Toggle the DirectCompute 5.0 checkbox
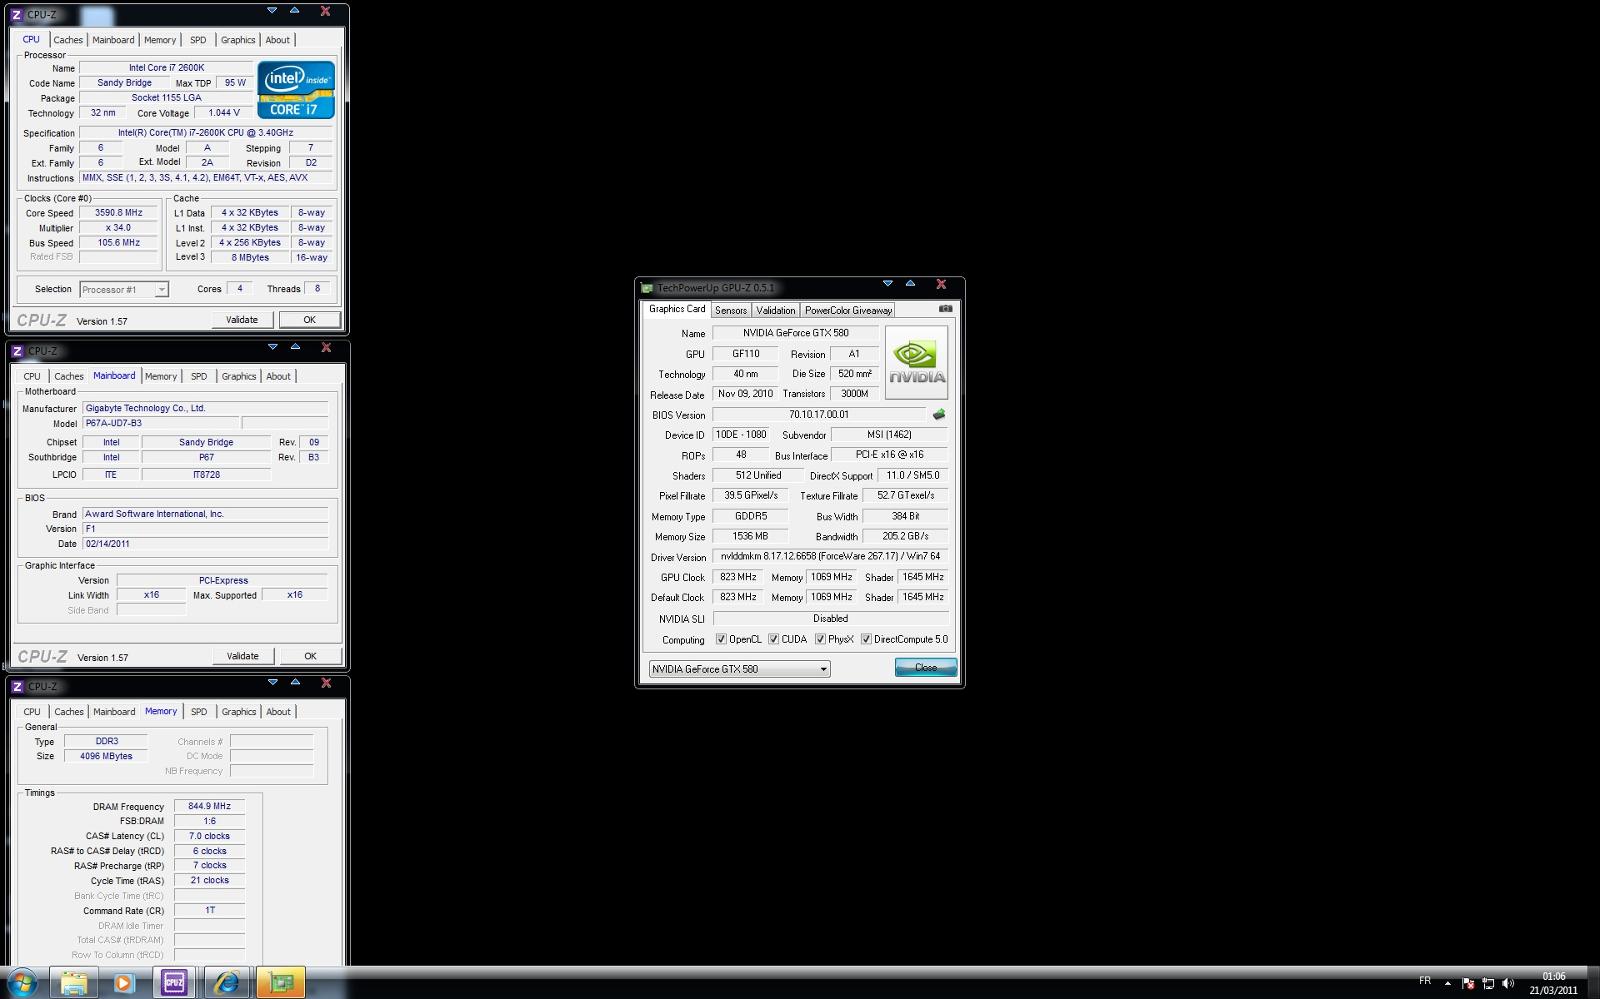This screenshot has width=1600, height=999. [x=866, y=639]
